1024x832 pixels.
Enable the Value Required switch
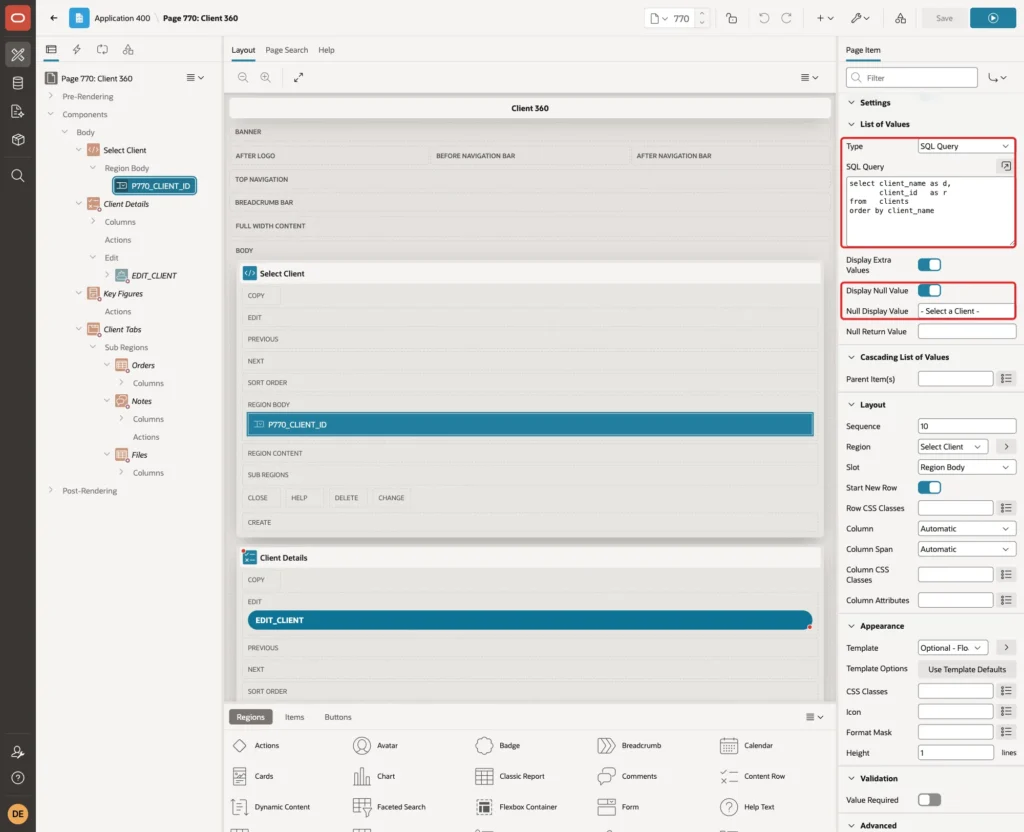tap(929, 800)
